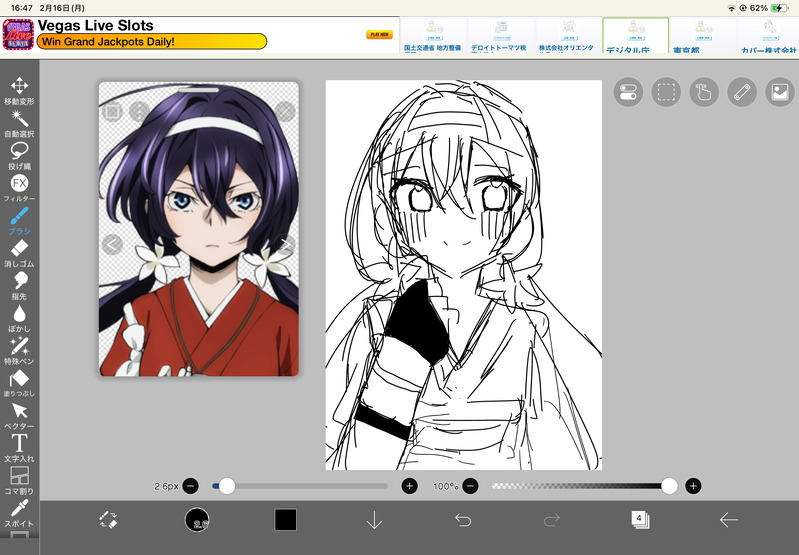Image resolution: width=799 pixels, height=555 pixels.
Task: Tap the reference window top-left square icon
Action: click(112, 111)
